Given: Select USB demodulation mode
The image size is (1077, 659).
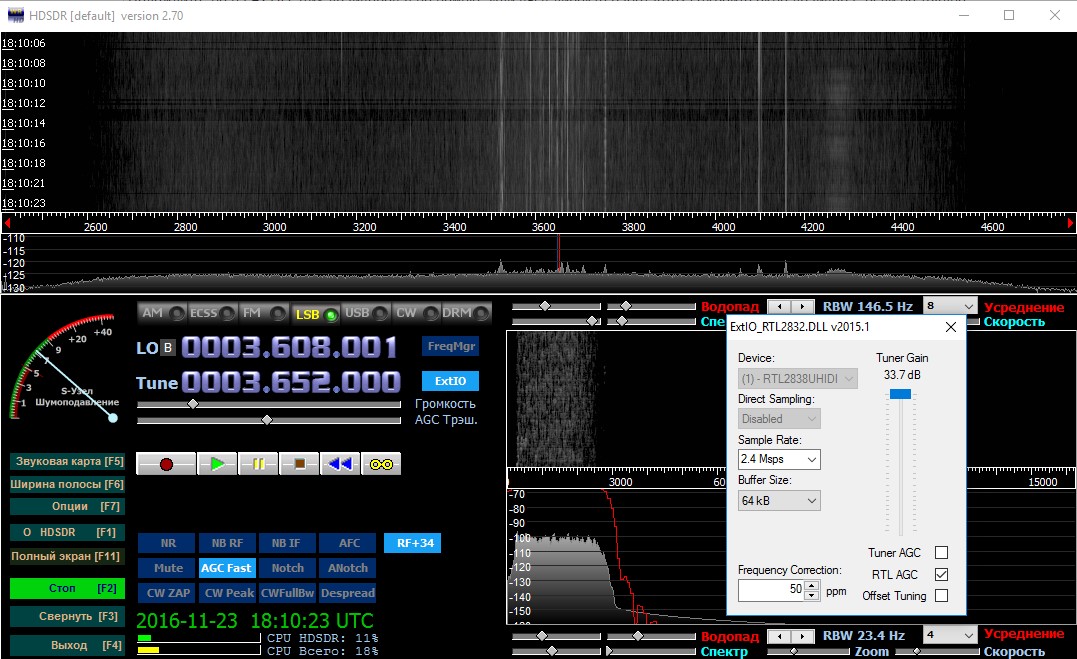Looking at the screenshot, I should [x=366, y=313].
